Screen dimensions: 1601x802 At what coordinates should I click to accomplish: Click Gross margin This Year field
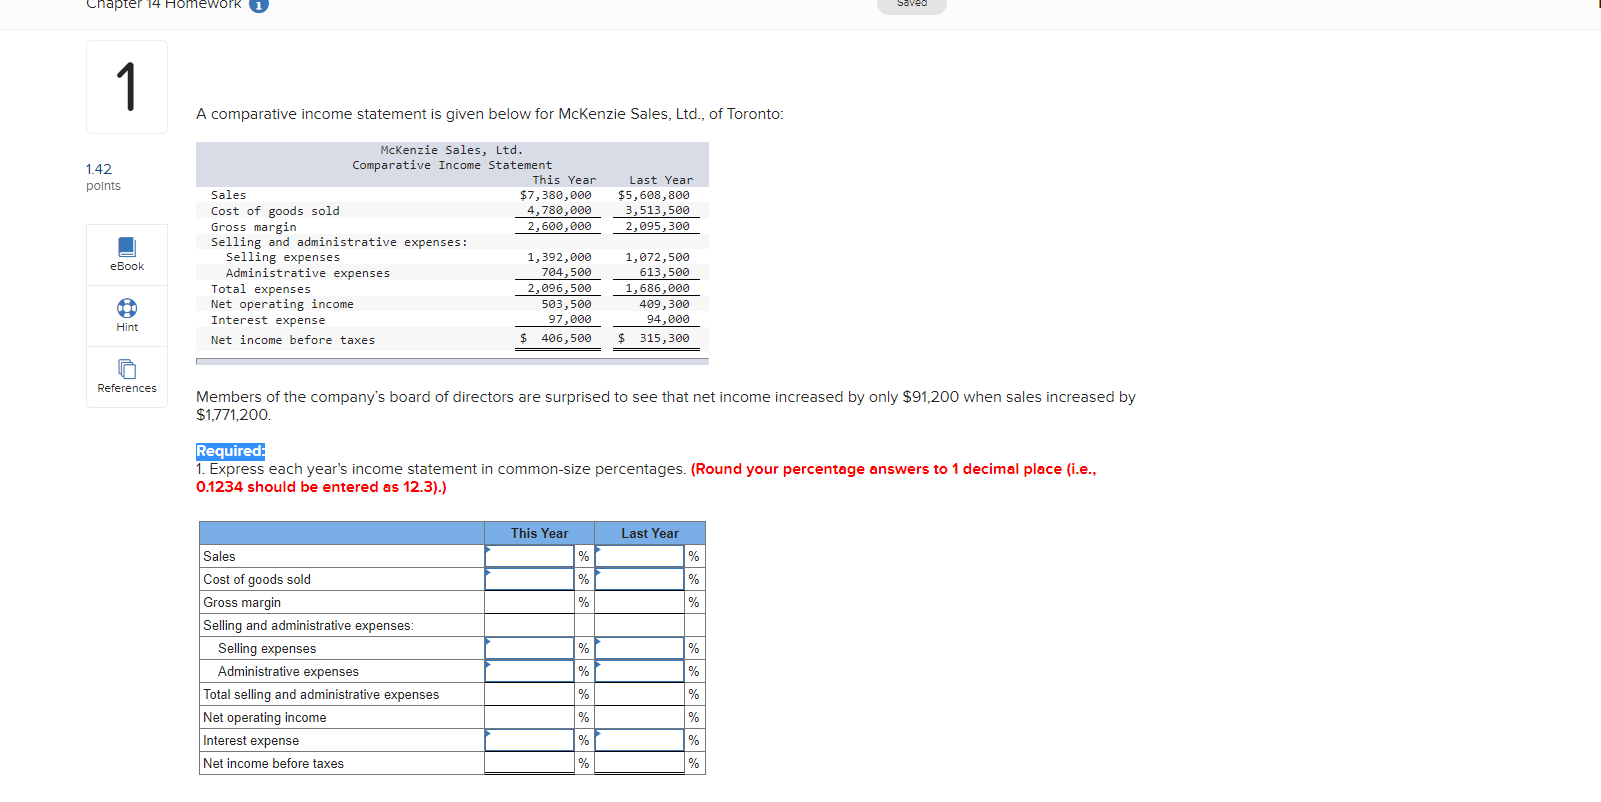(529, 602)
